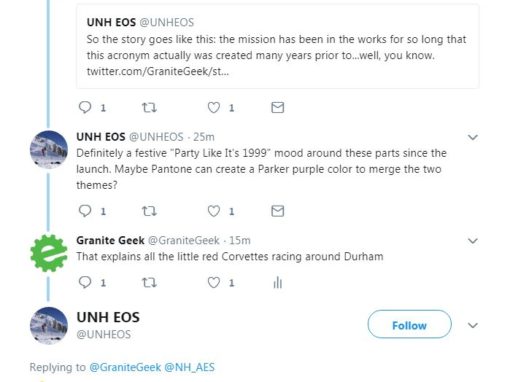
Task: Expand options for Granite Geek's 15m tweet
Action: [473, 240]
